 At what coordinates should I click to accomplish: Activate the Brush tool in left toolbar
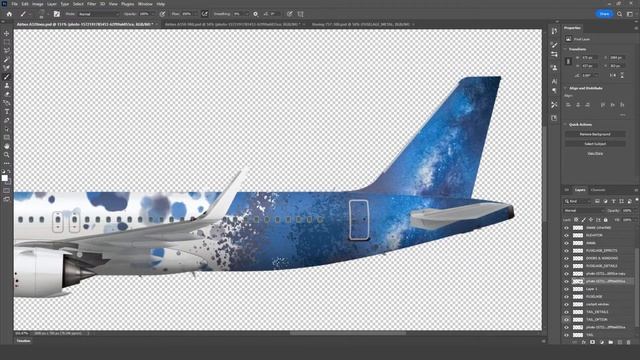click(7, 77)
